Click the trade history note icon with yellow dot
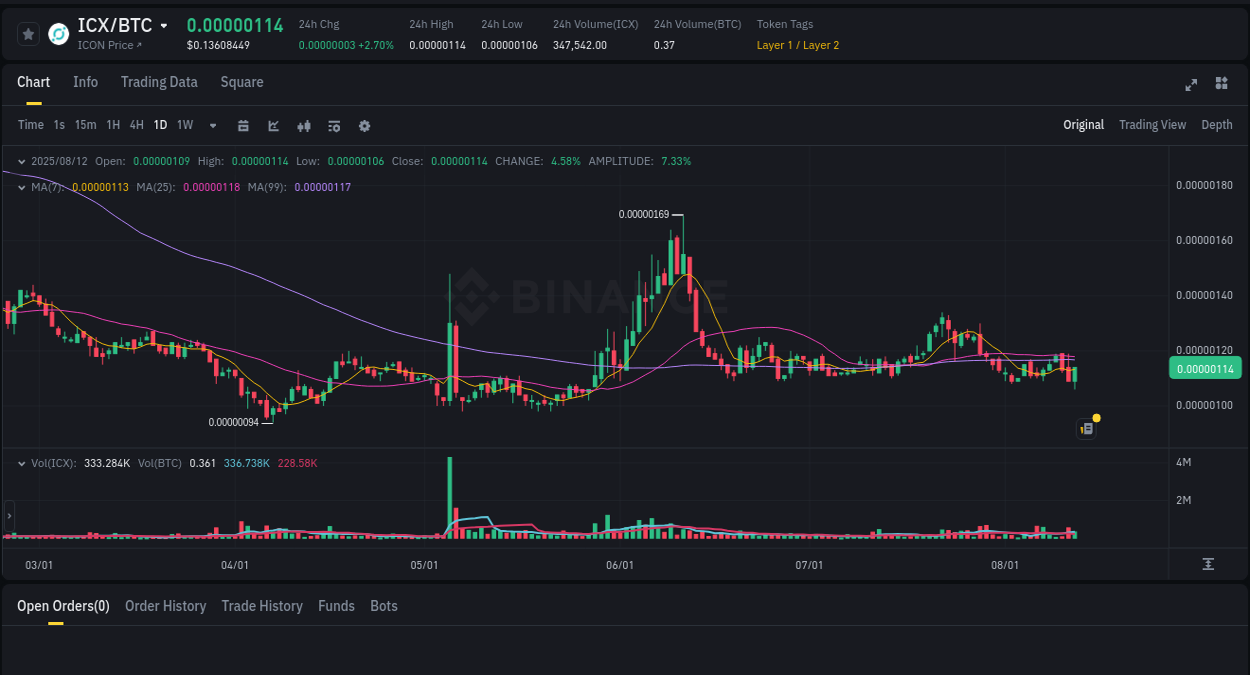 1087,427
